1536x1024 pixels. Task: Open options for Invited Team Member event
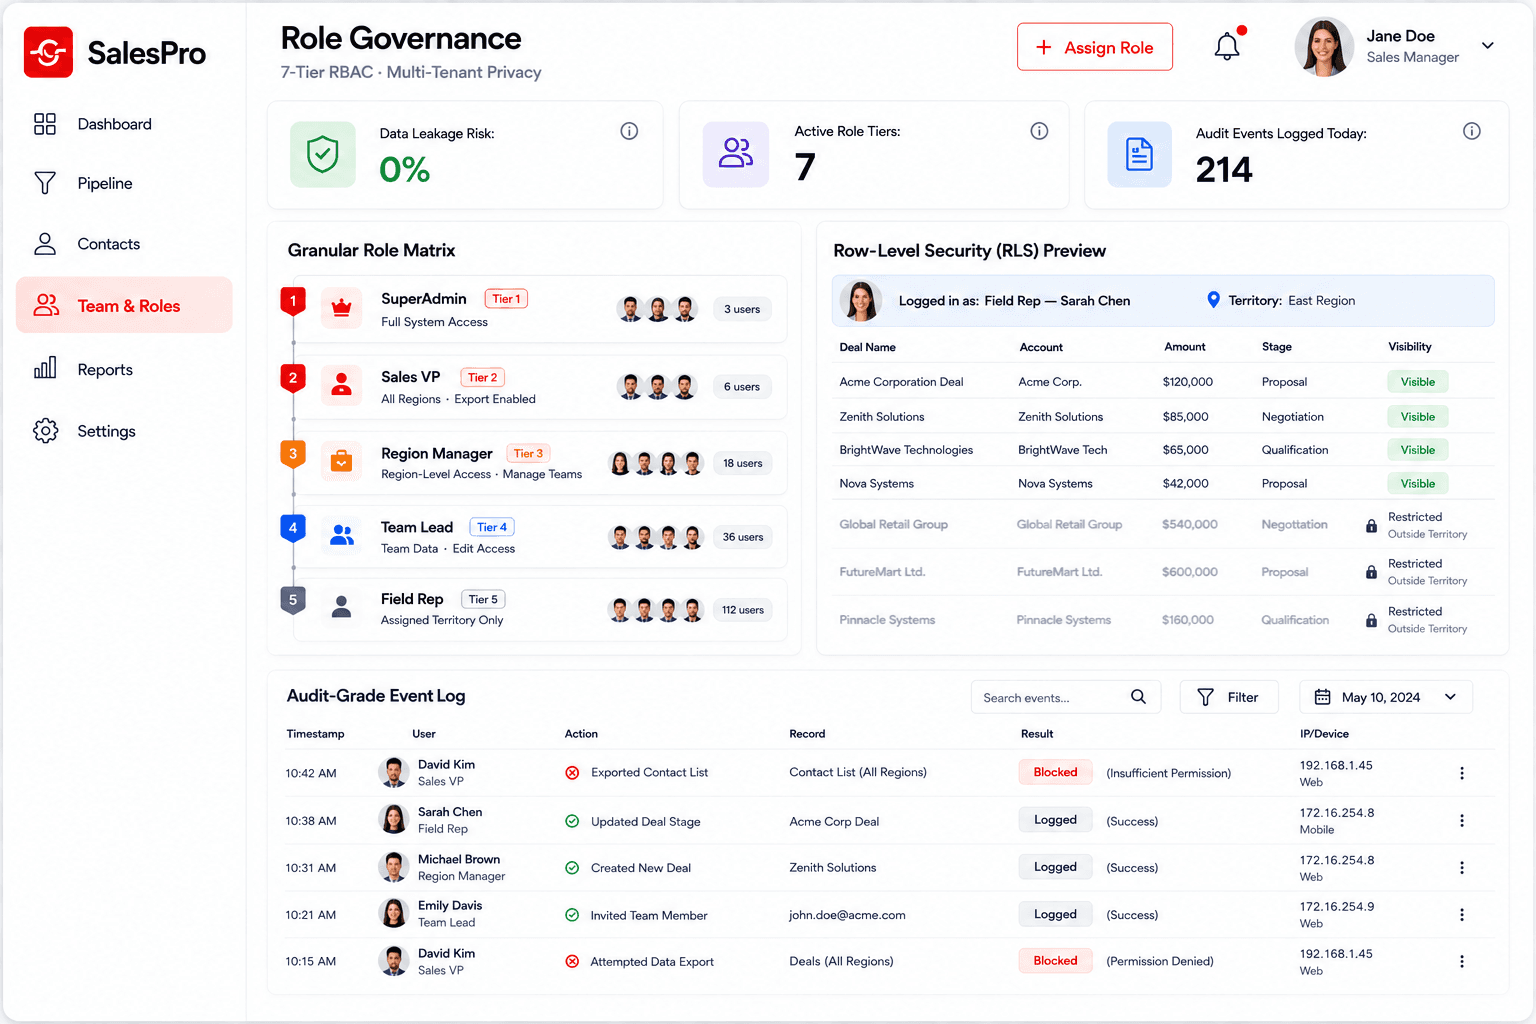1461,914
